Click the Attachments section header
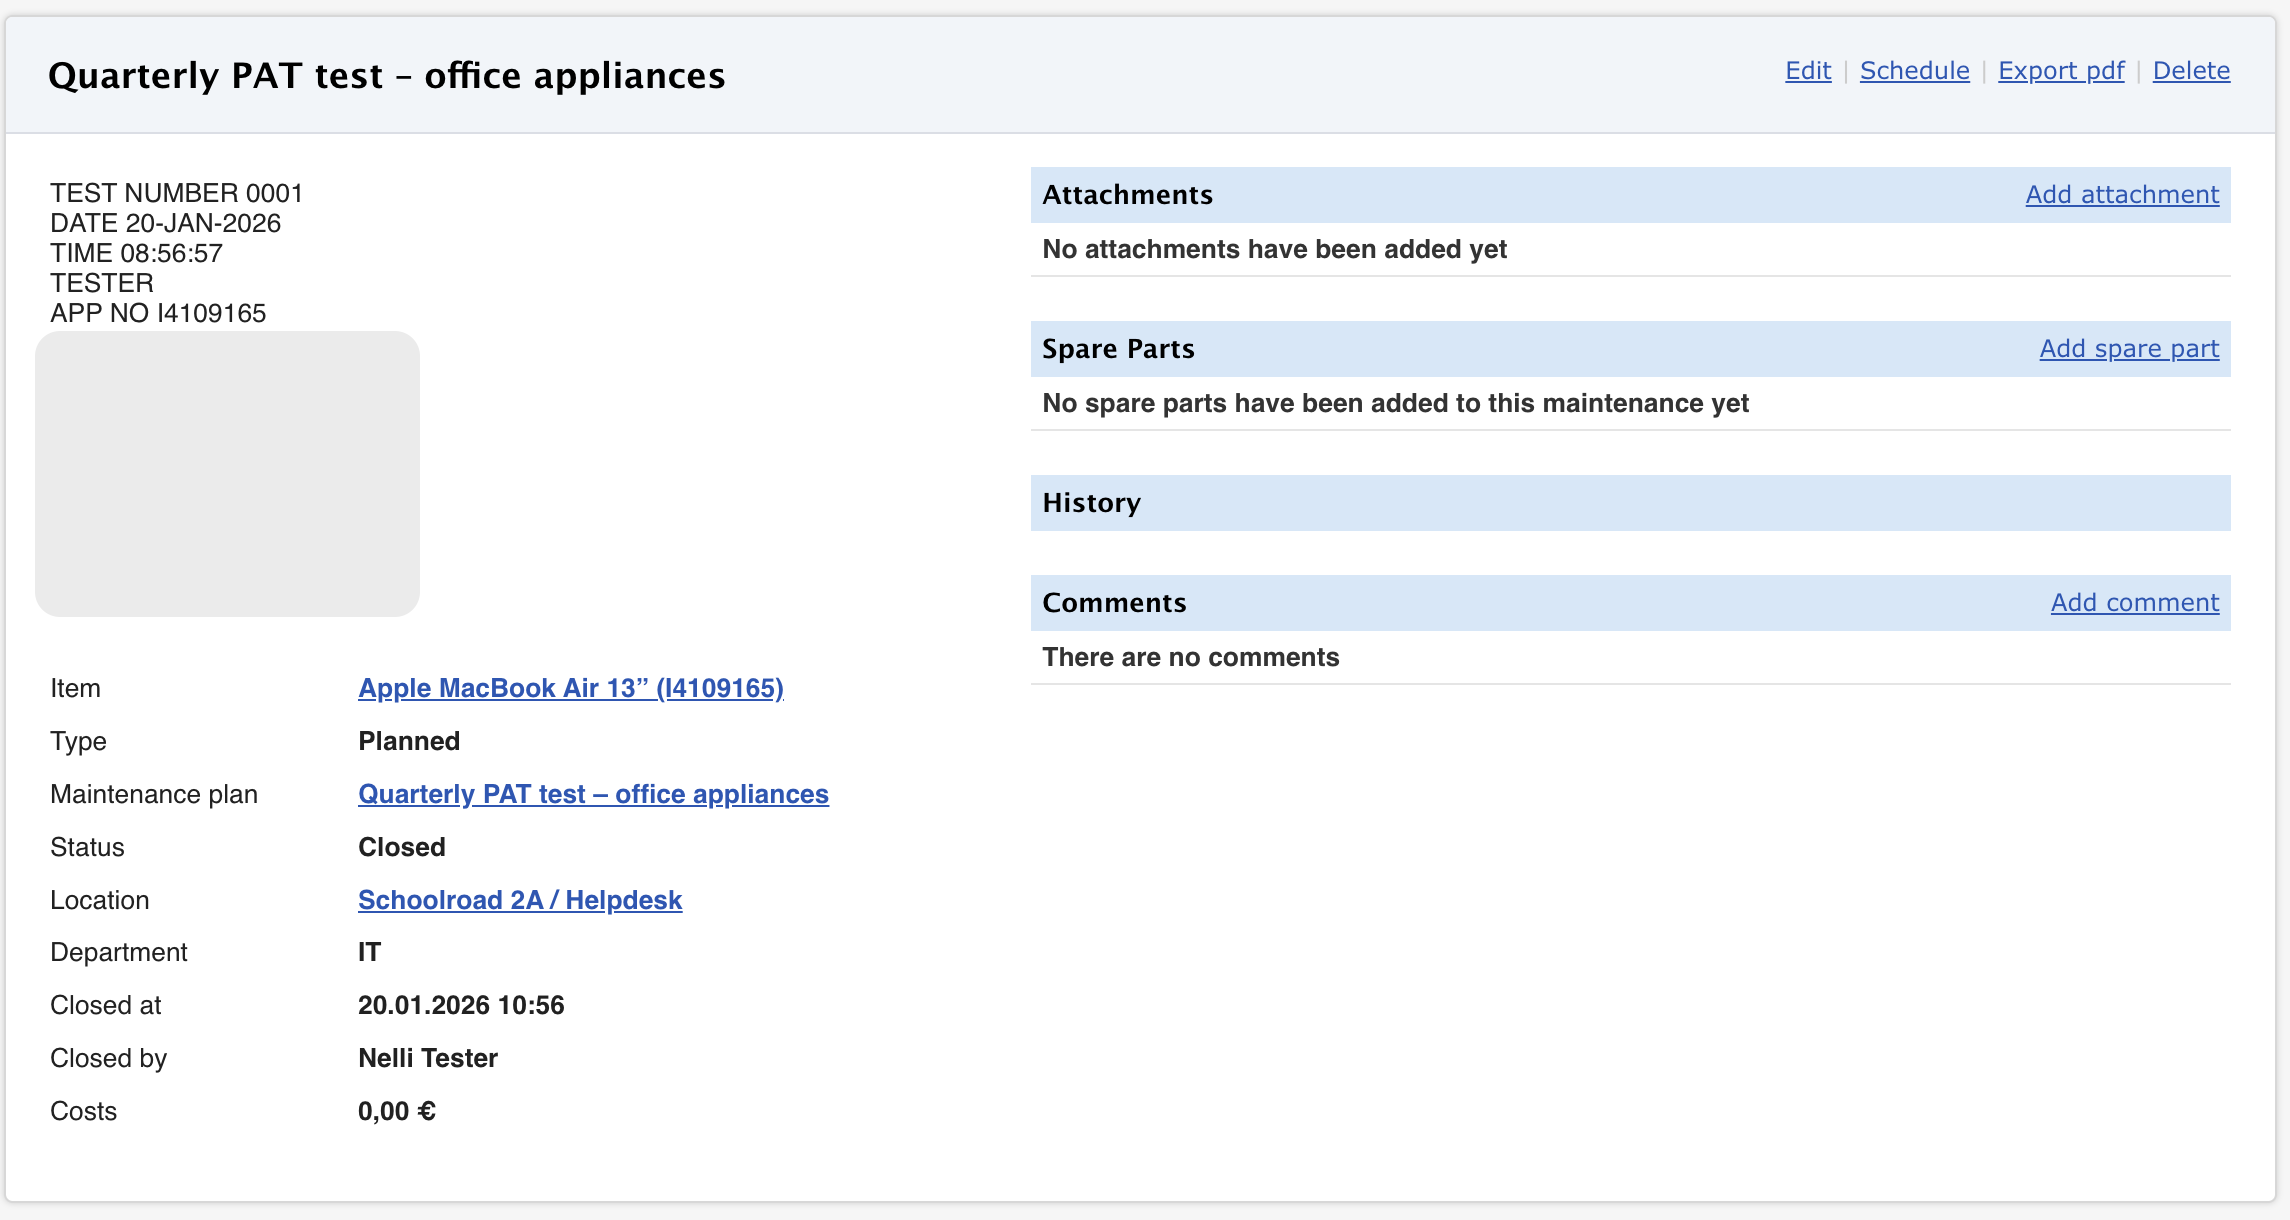This screenshot has width=2290, height=1220. pos(1127,195)
